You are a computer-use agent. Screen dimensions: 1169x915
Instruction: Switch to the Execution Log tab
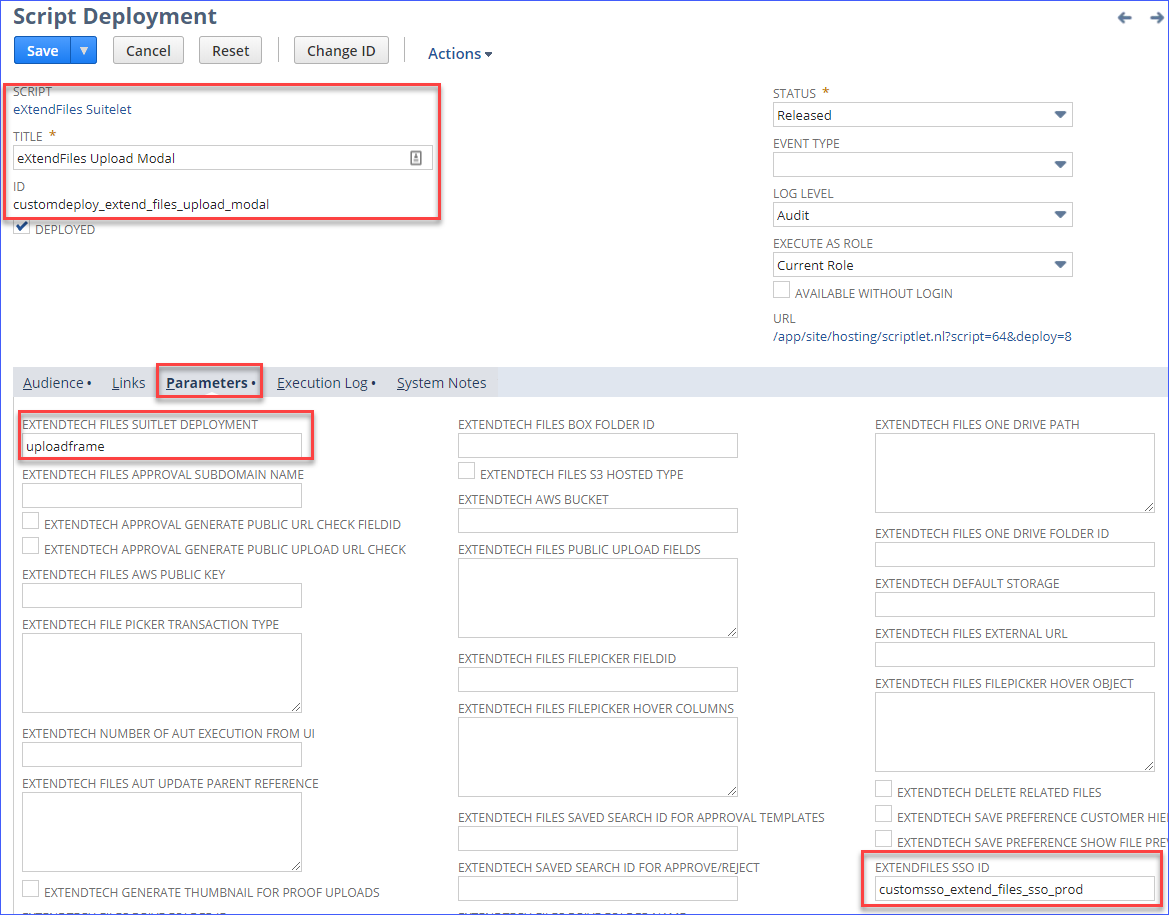pos(322,382)
